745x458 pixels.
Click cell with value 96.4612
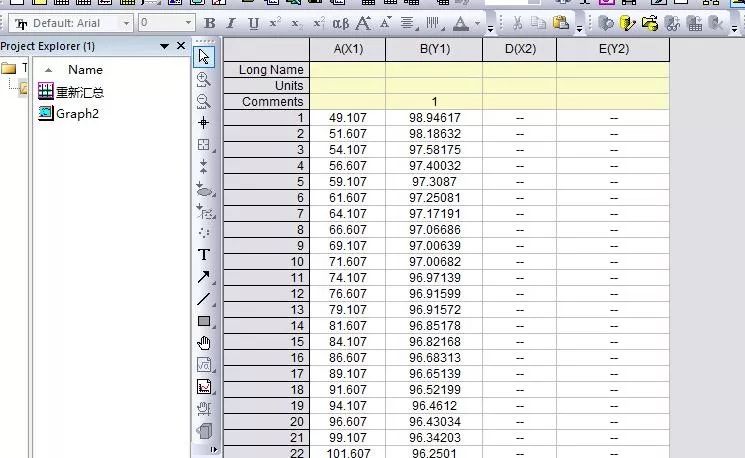[434, 406]
